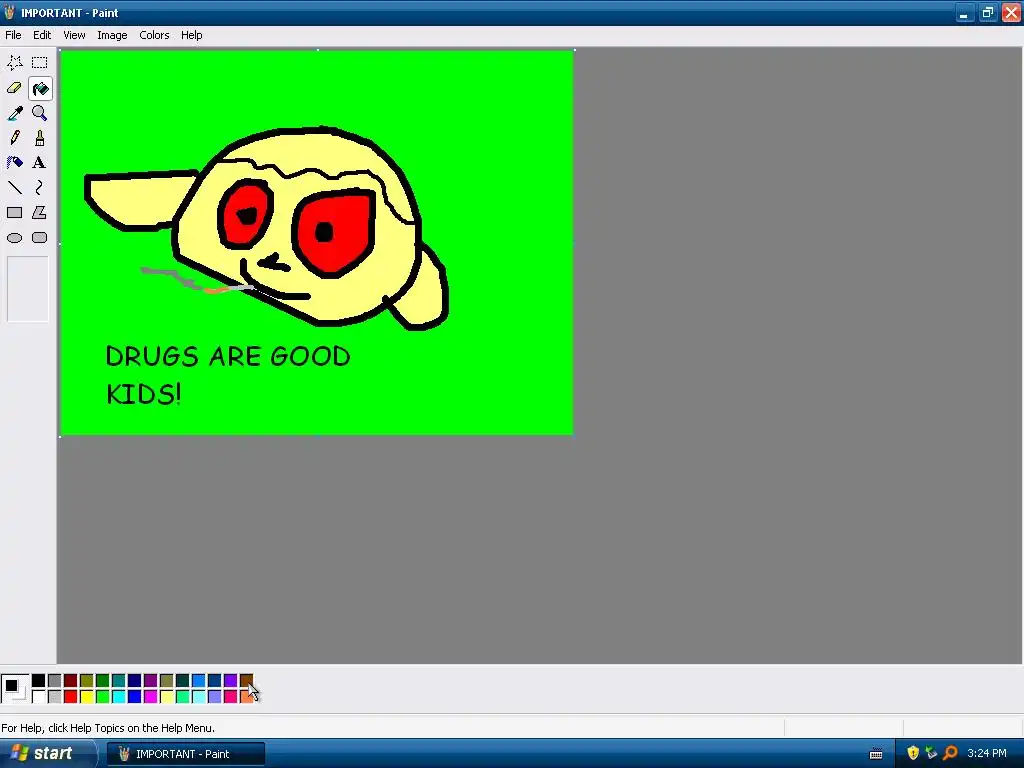Image resolution: width=1024 pixels, height=768 pixels.
Task: Click the orange magnifier tray icon
Action: pyautogui.click(x=951, y=753)
